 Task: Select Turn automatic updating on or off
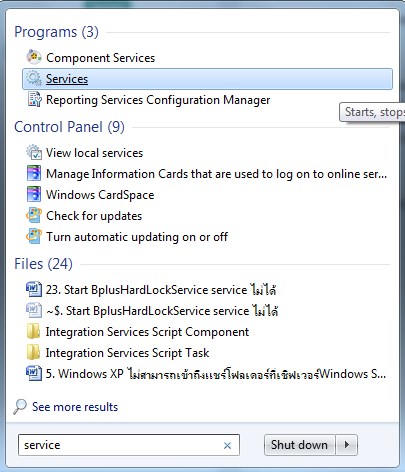[x=137, y=237]
